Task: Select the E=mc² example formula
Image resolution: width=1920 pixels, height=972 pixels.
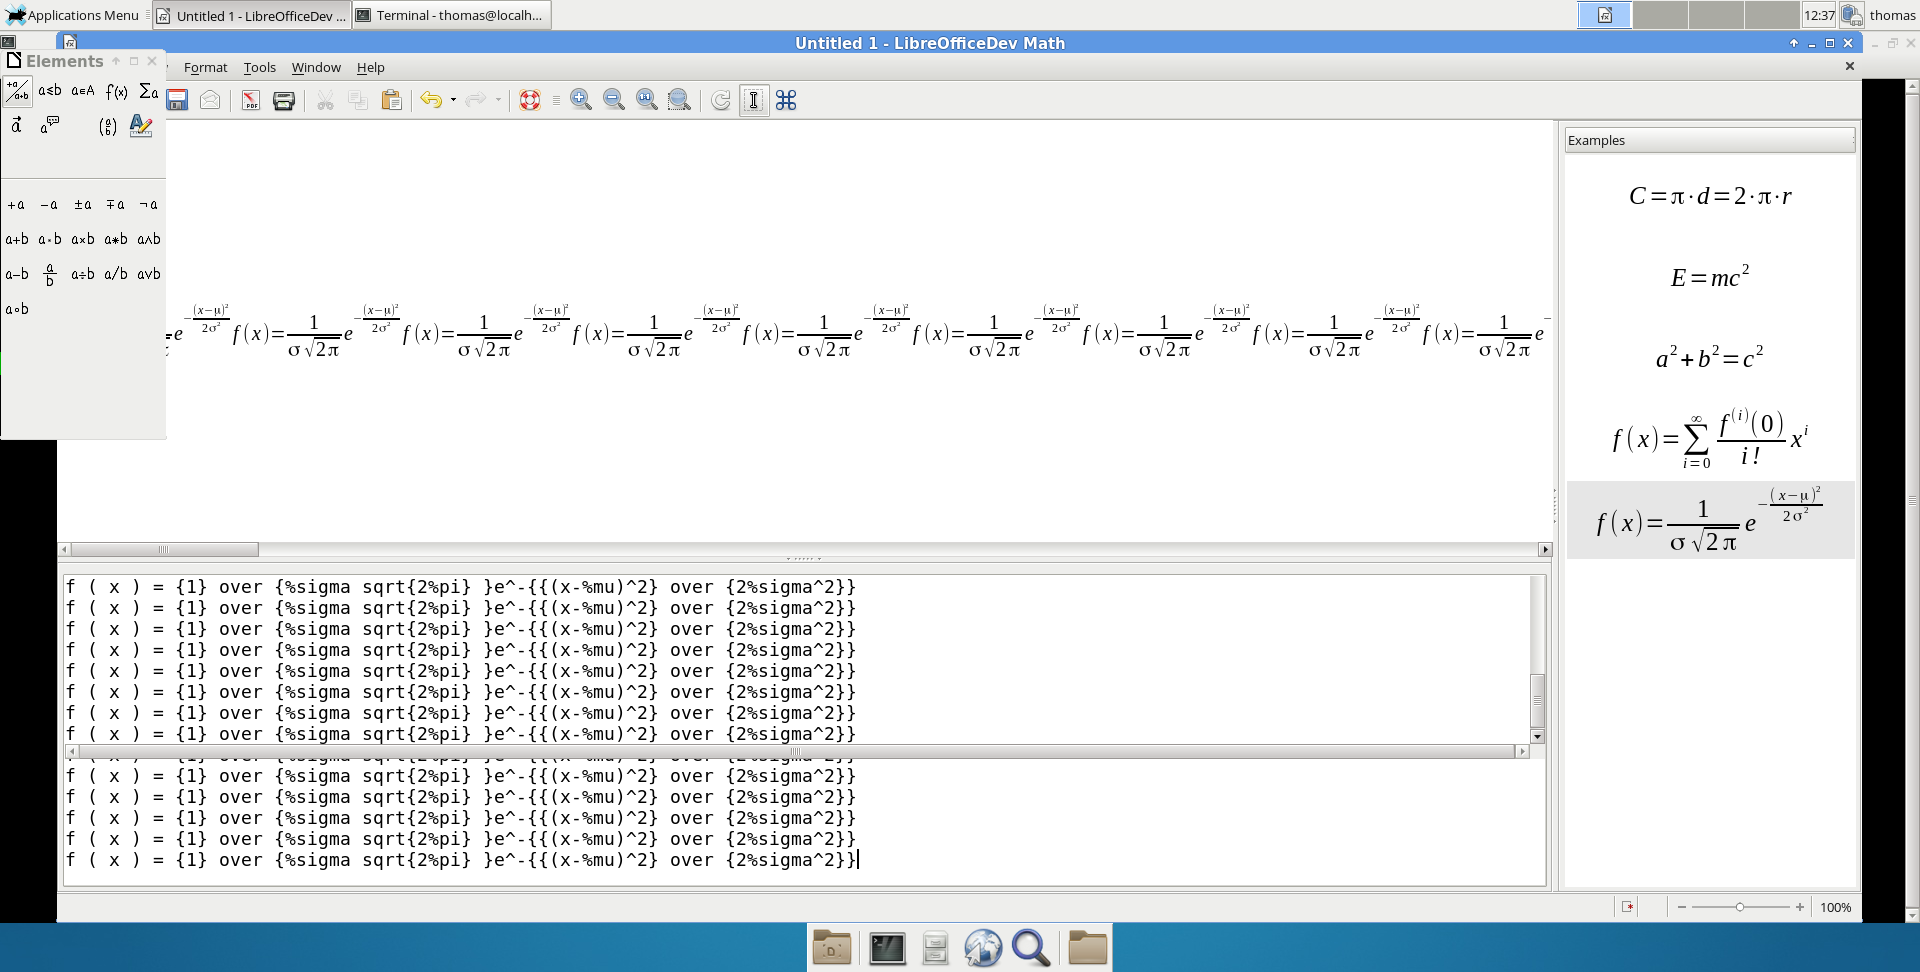Action: [1709, 277]
